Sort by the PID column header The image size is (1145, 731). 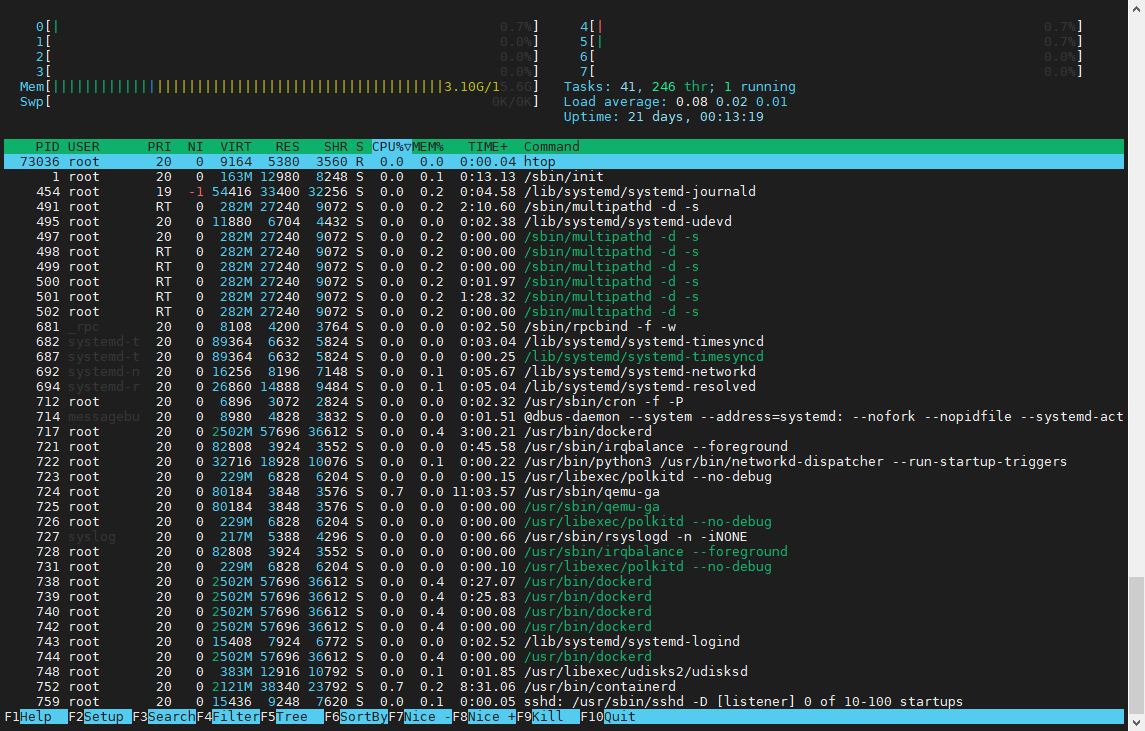click(x=47, y=147)
